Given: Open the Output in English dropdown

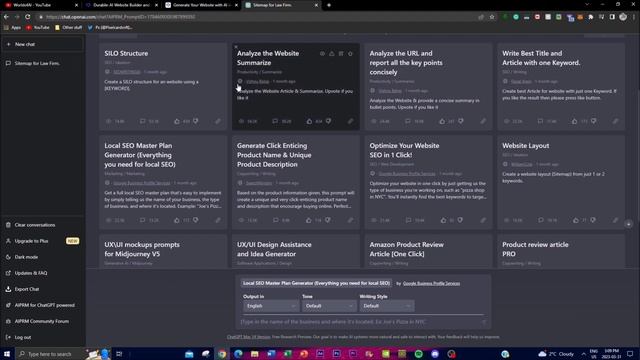Looking at the screenshot, I should click(271, 306).
